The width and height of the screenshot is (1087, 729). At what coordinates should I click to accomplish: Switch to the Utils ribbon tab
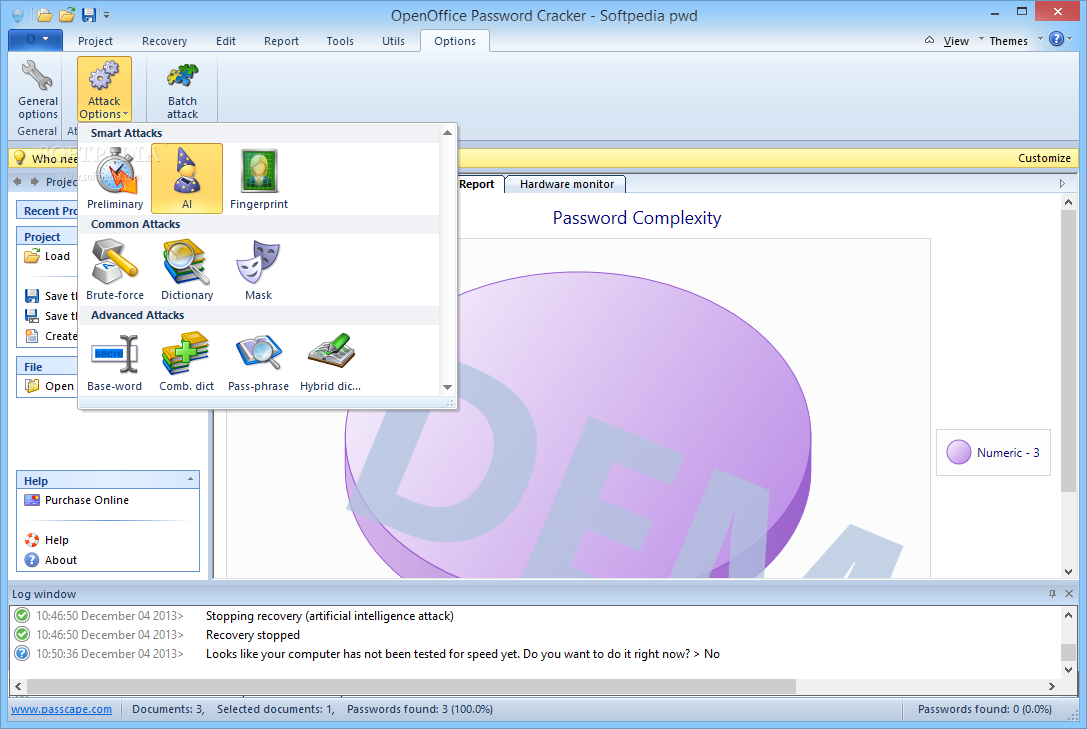click(393, 41)
